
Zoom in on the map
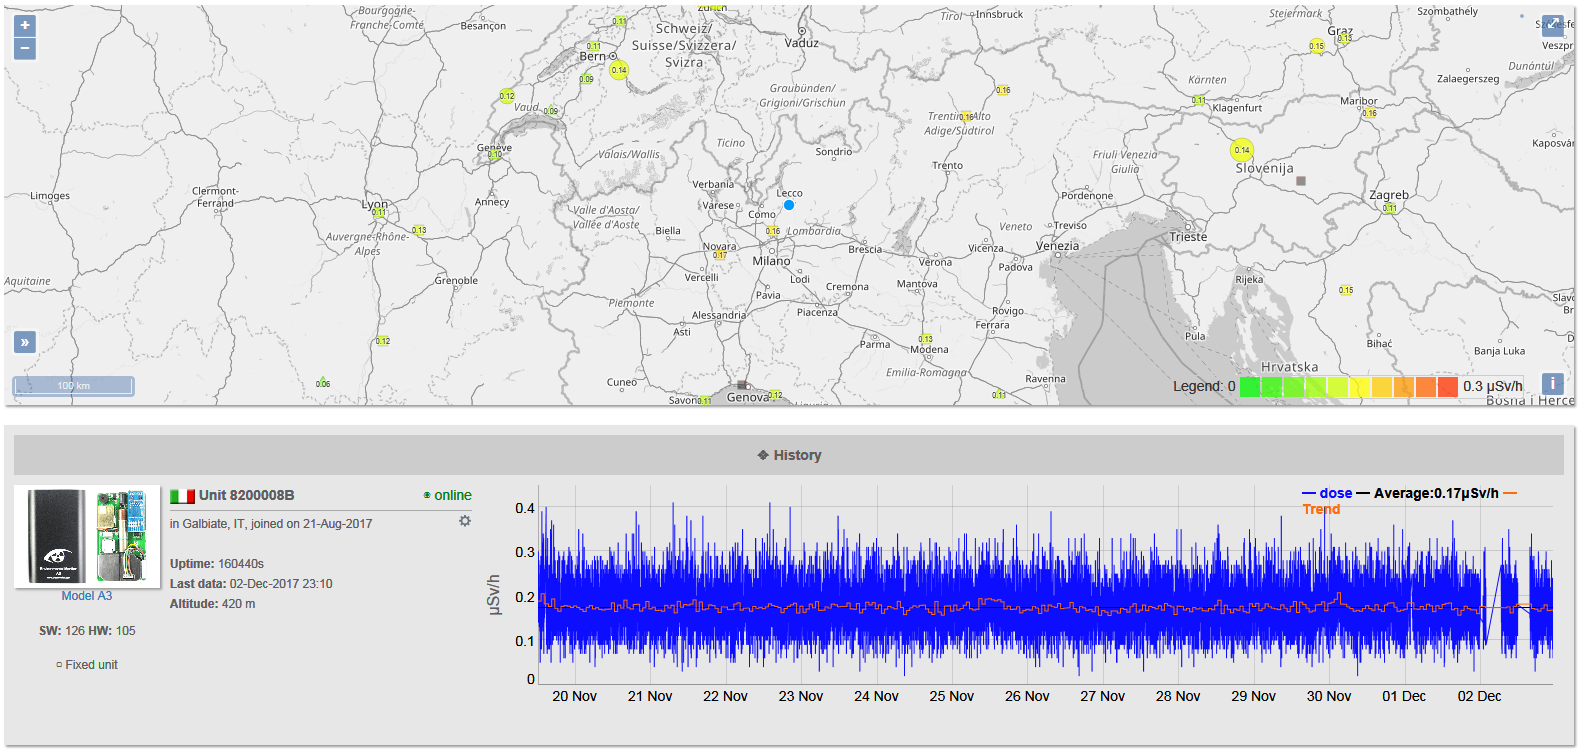tap(25, 25)
